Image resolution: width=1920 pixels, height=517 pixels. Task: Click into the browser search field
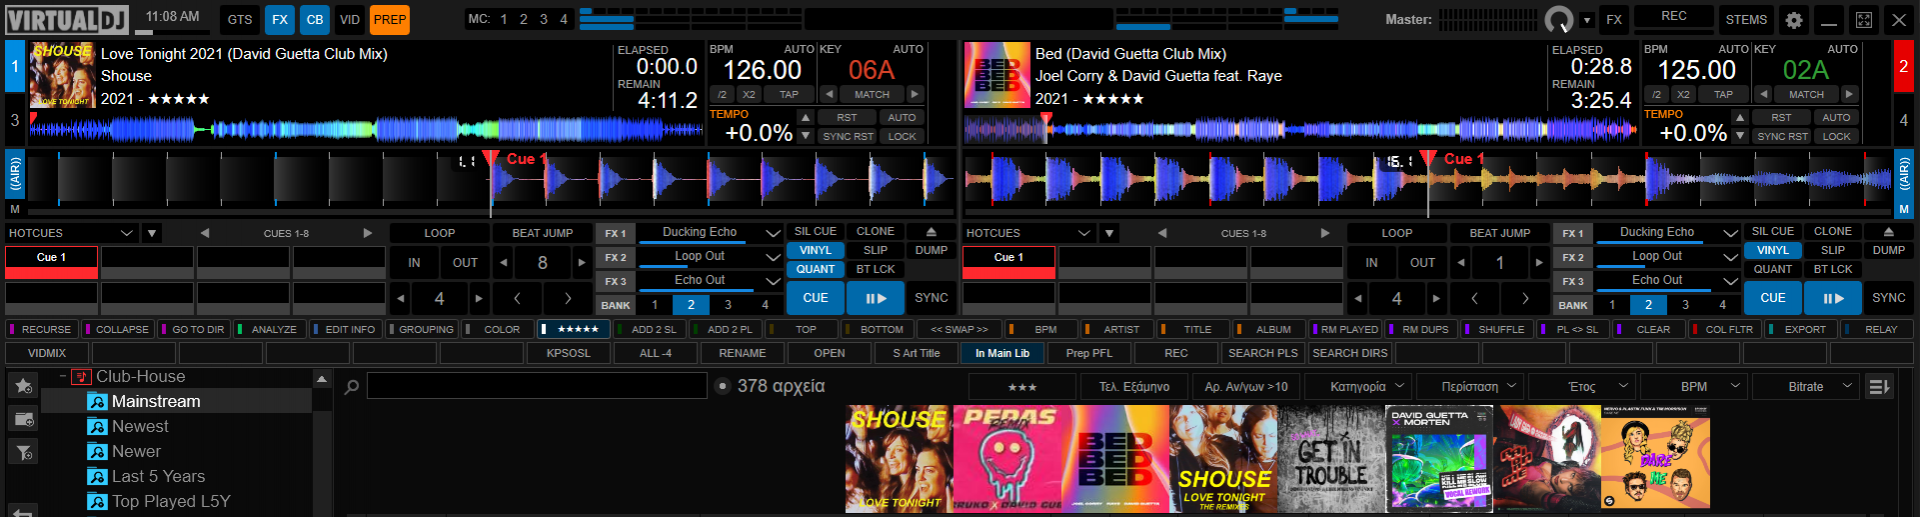tap(538, 386)
